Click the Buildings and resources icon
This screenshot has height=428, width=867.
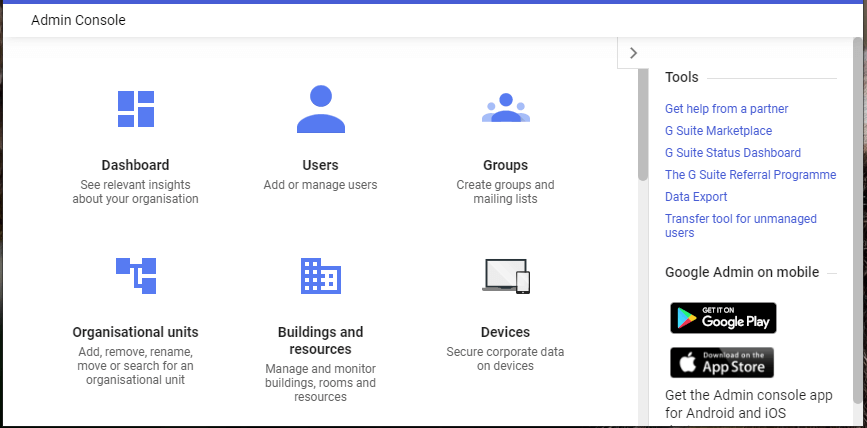321,275
